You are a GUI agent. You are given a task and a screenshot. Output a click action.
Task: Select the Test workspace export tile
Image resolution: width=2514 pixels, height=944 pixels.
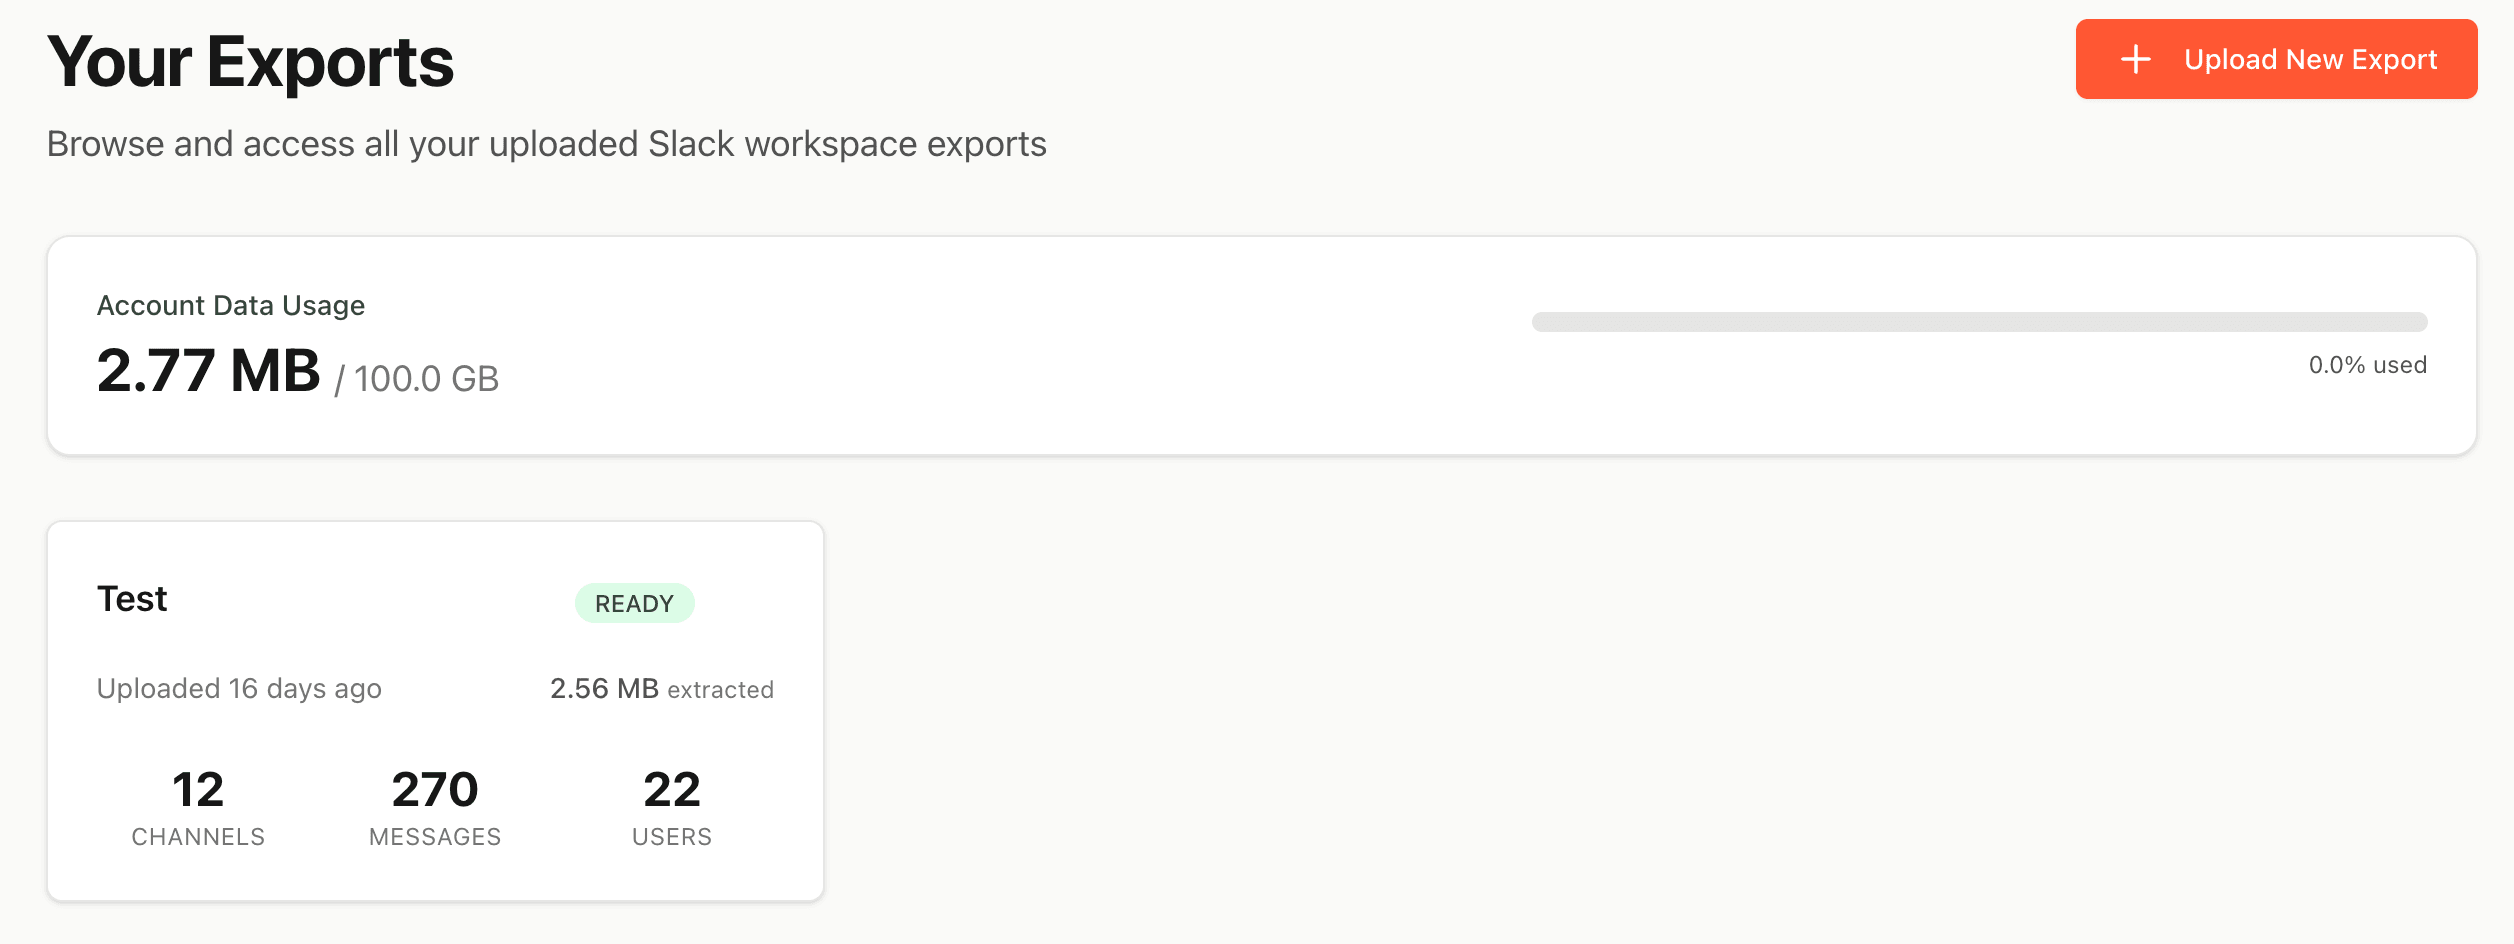(435, 710)
